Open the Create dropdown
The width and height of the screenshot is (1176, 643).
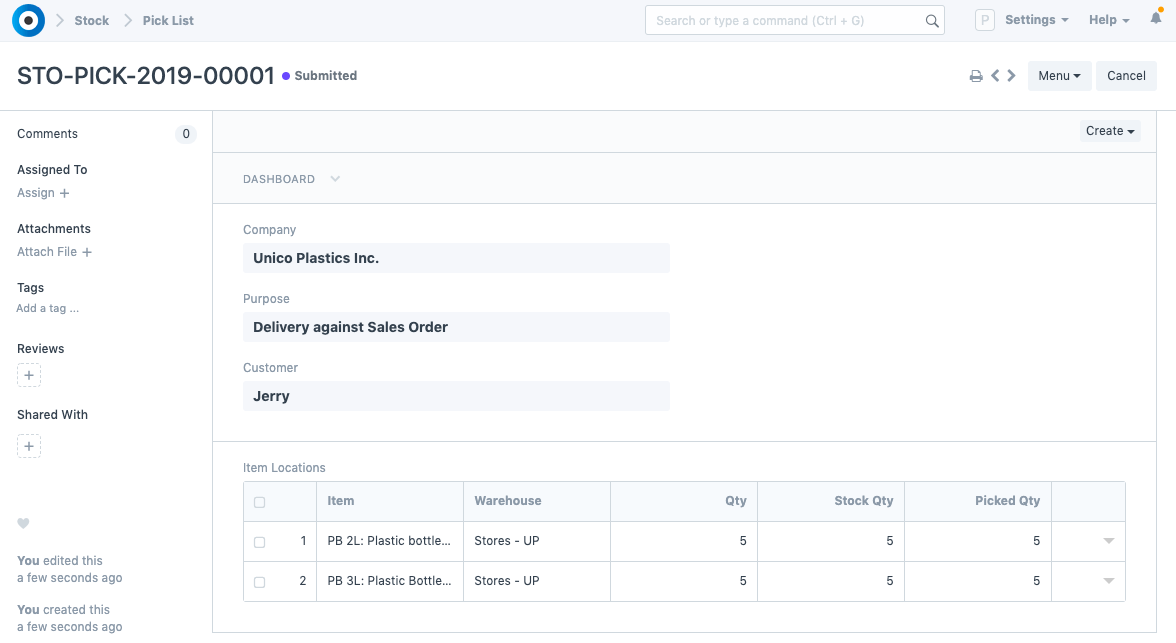[x=1110, y=131]
